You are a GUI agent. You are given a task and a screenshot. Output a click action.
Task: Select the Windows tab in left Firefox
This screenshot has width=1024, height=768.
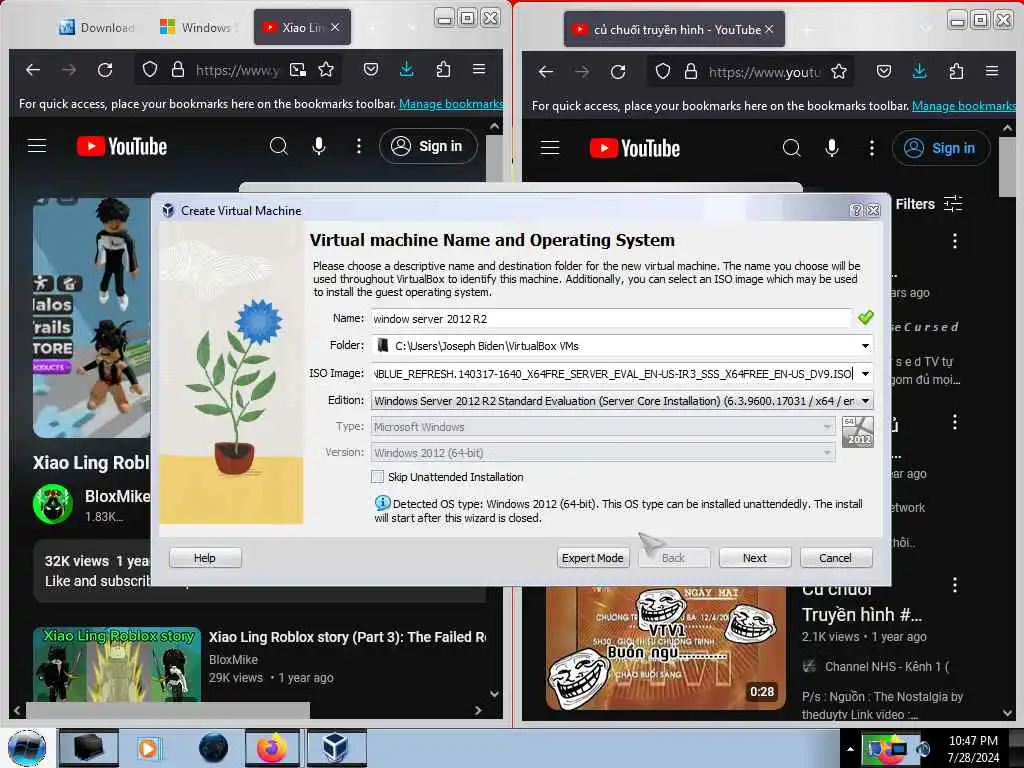pyautogui.click(x=197, y=27)
